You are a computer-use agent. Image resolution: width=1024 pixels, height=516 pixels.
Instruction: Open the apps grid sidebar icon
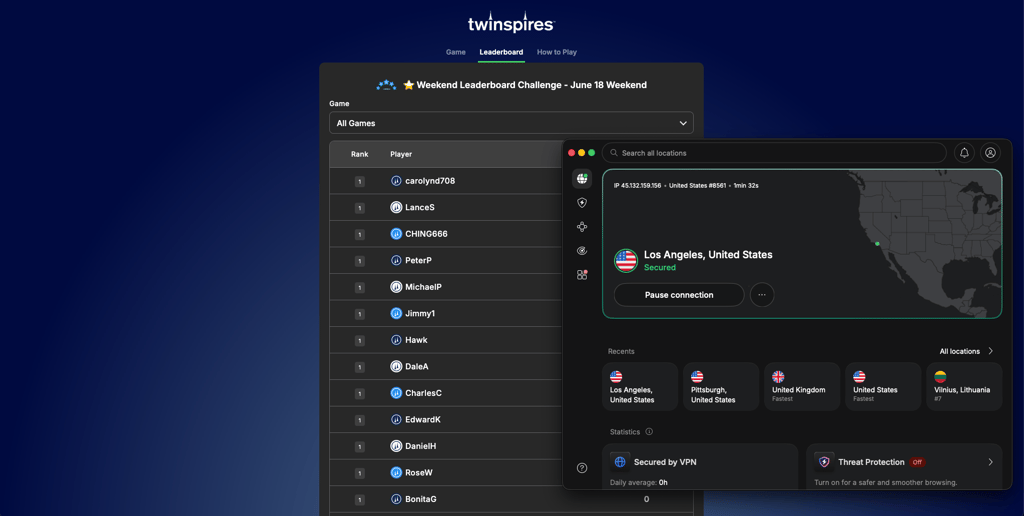tap(582, 275)
